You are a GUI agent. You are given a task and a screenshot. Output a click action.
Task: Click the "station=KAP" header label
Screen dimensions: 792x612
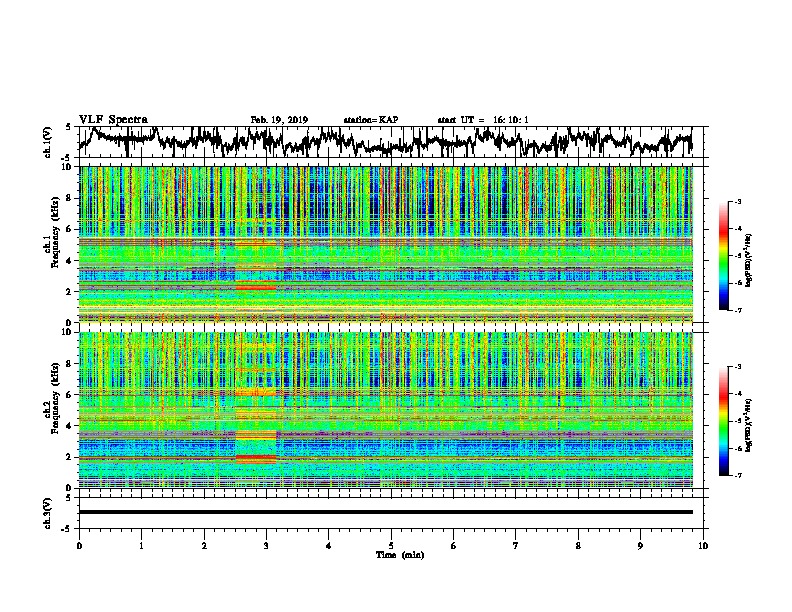[371, 120]
